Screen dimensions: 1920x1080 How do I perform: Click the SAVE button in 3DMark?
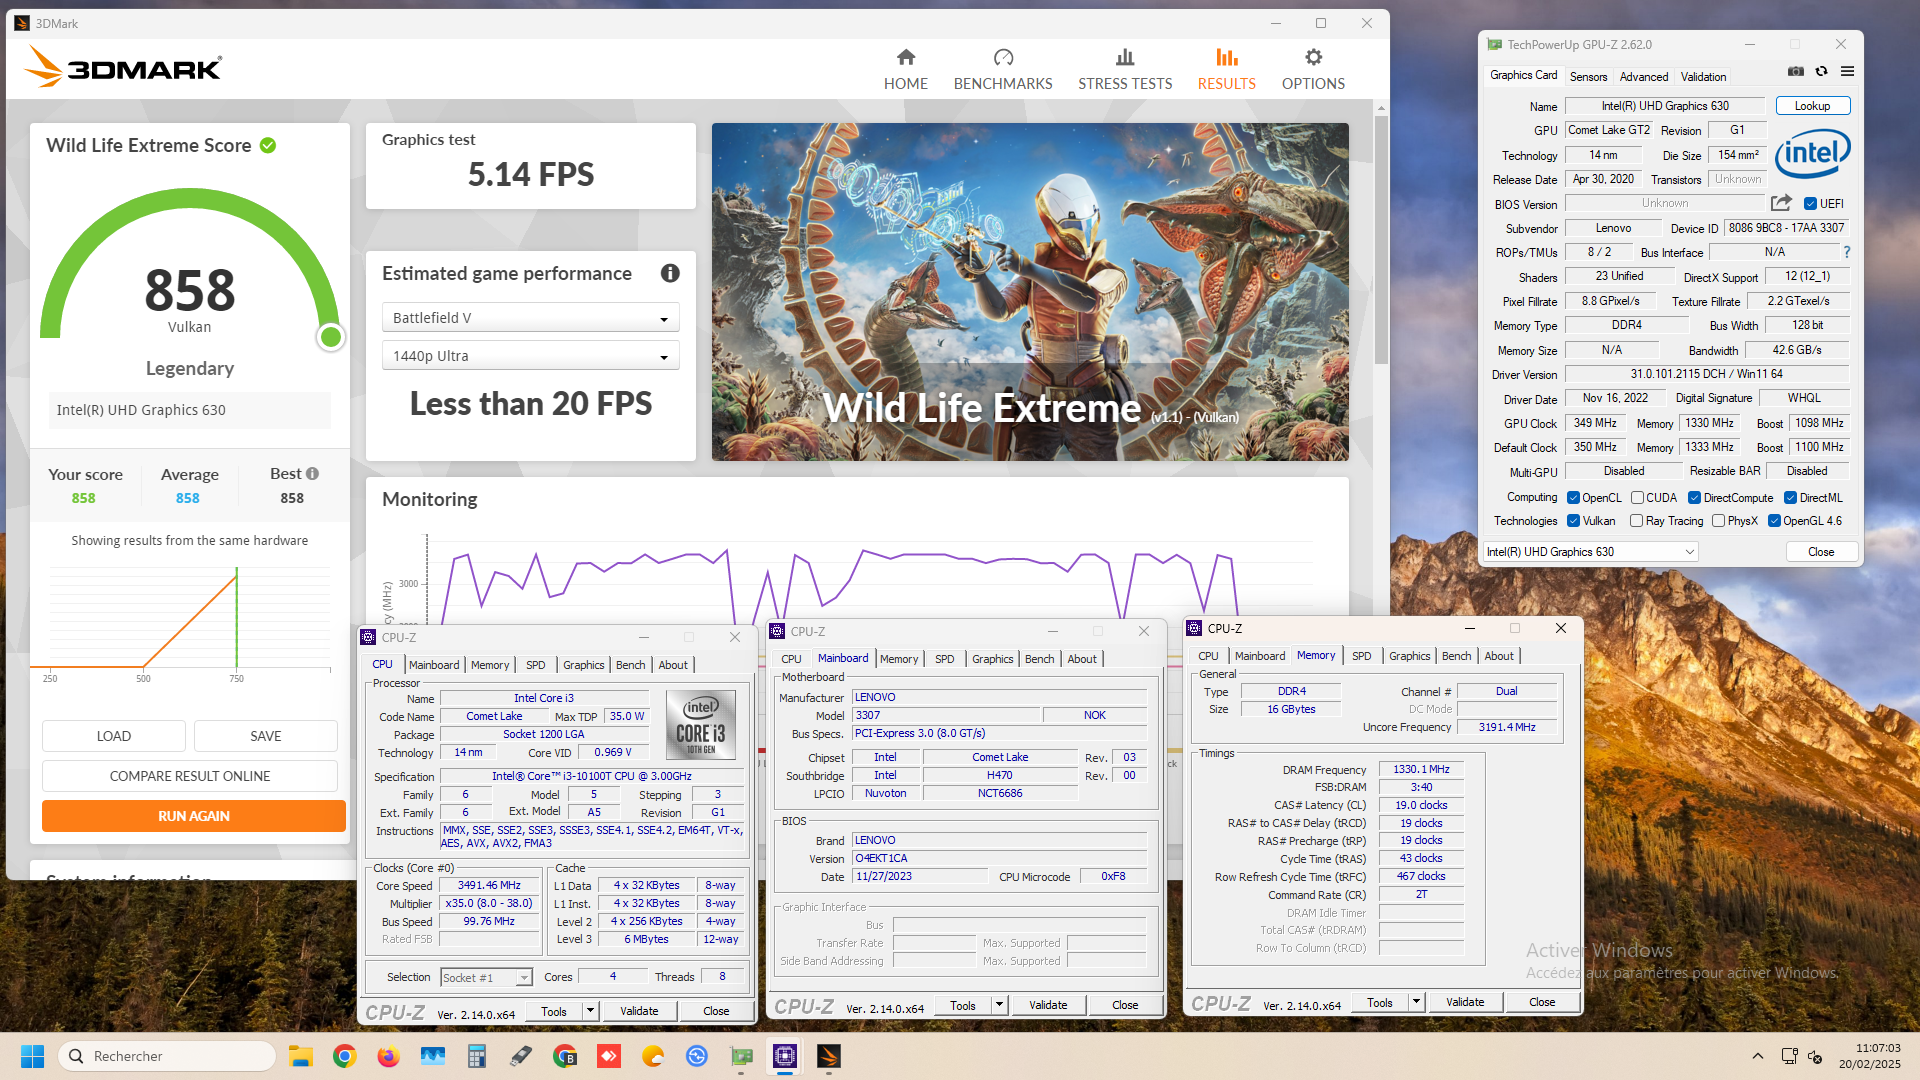pos(266,736)
